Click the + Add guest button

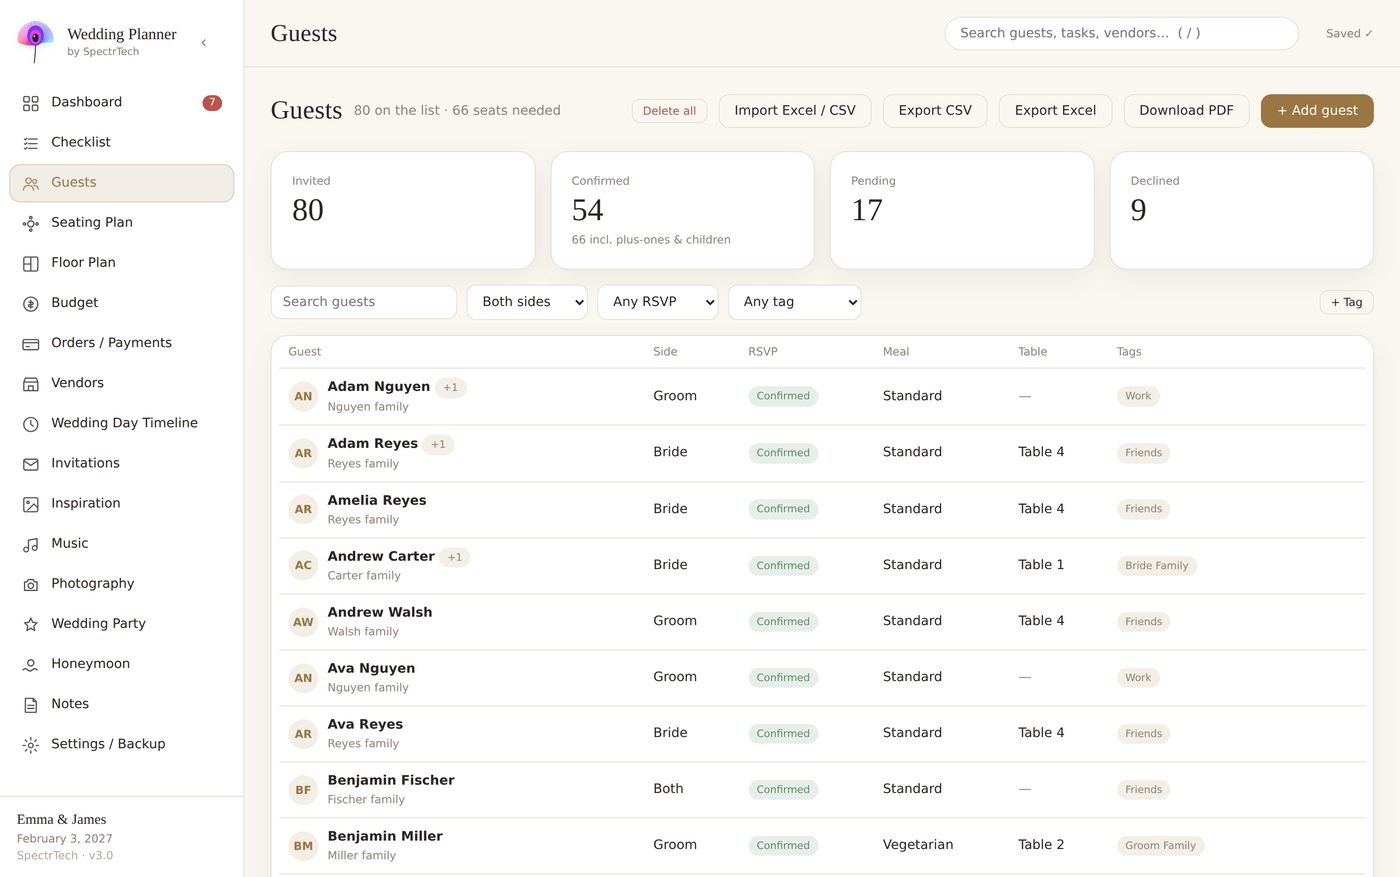1317,111
